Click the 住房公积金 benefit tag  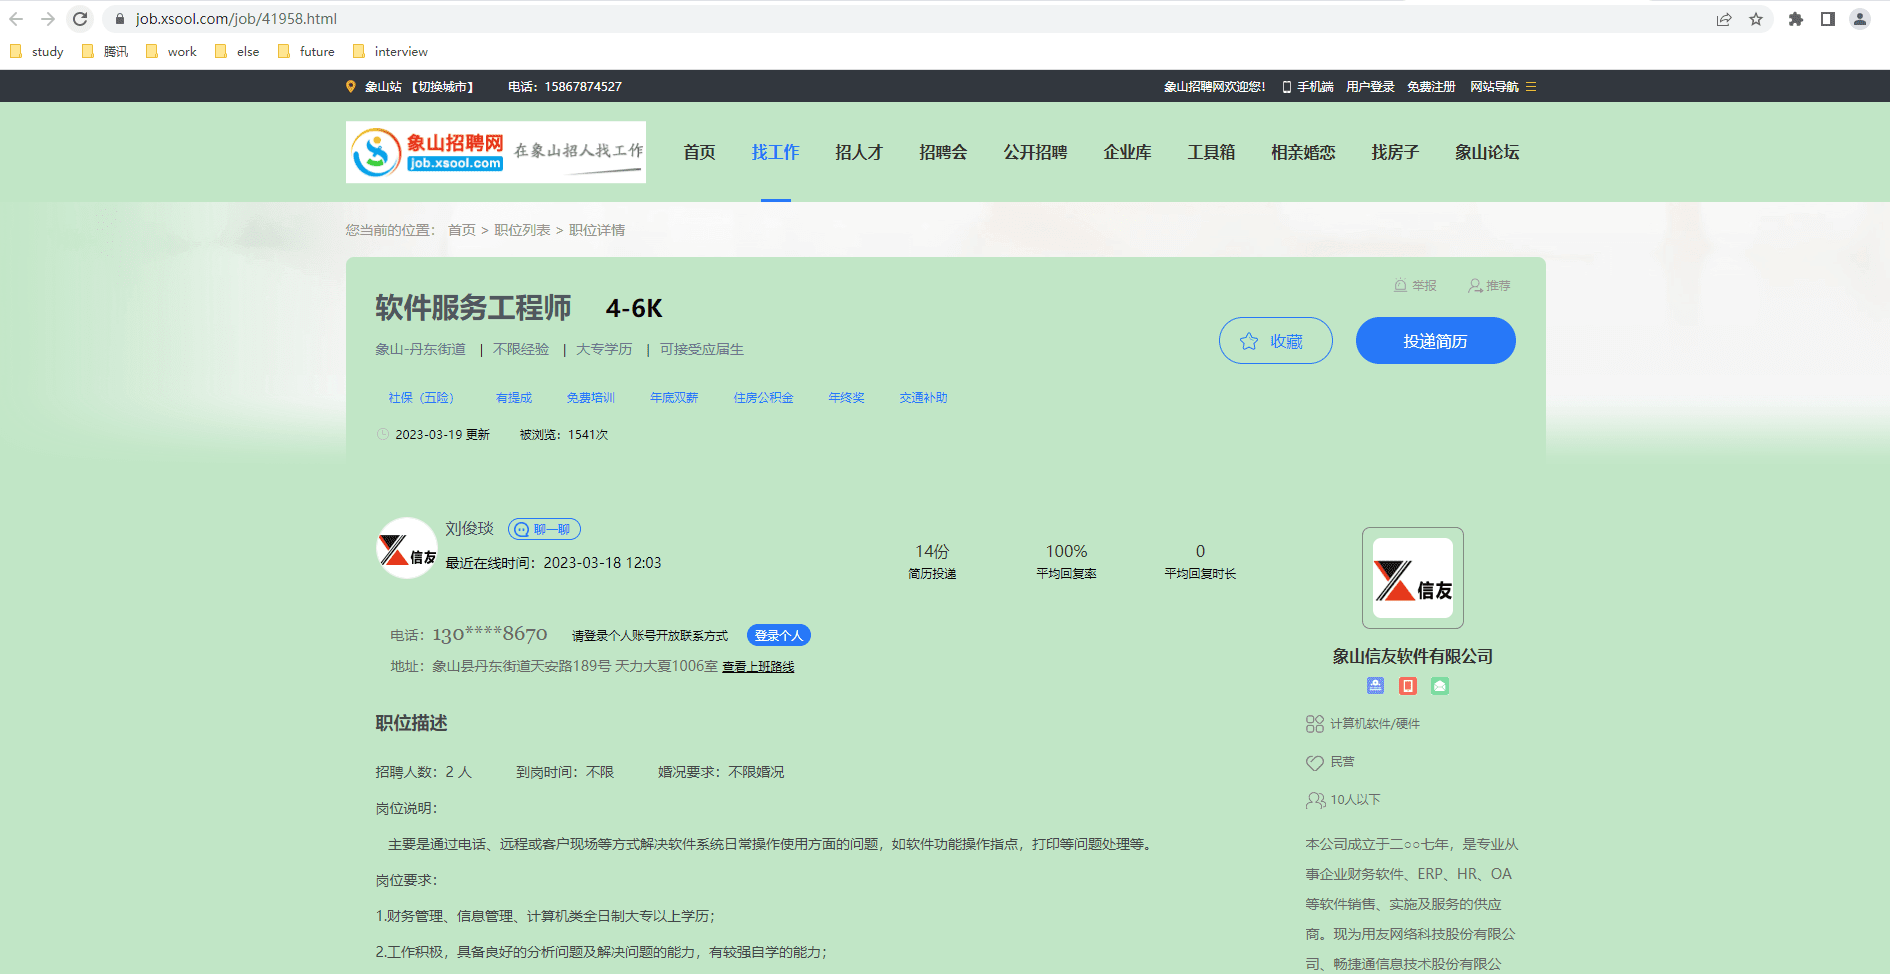764,398
